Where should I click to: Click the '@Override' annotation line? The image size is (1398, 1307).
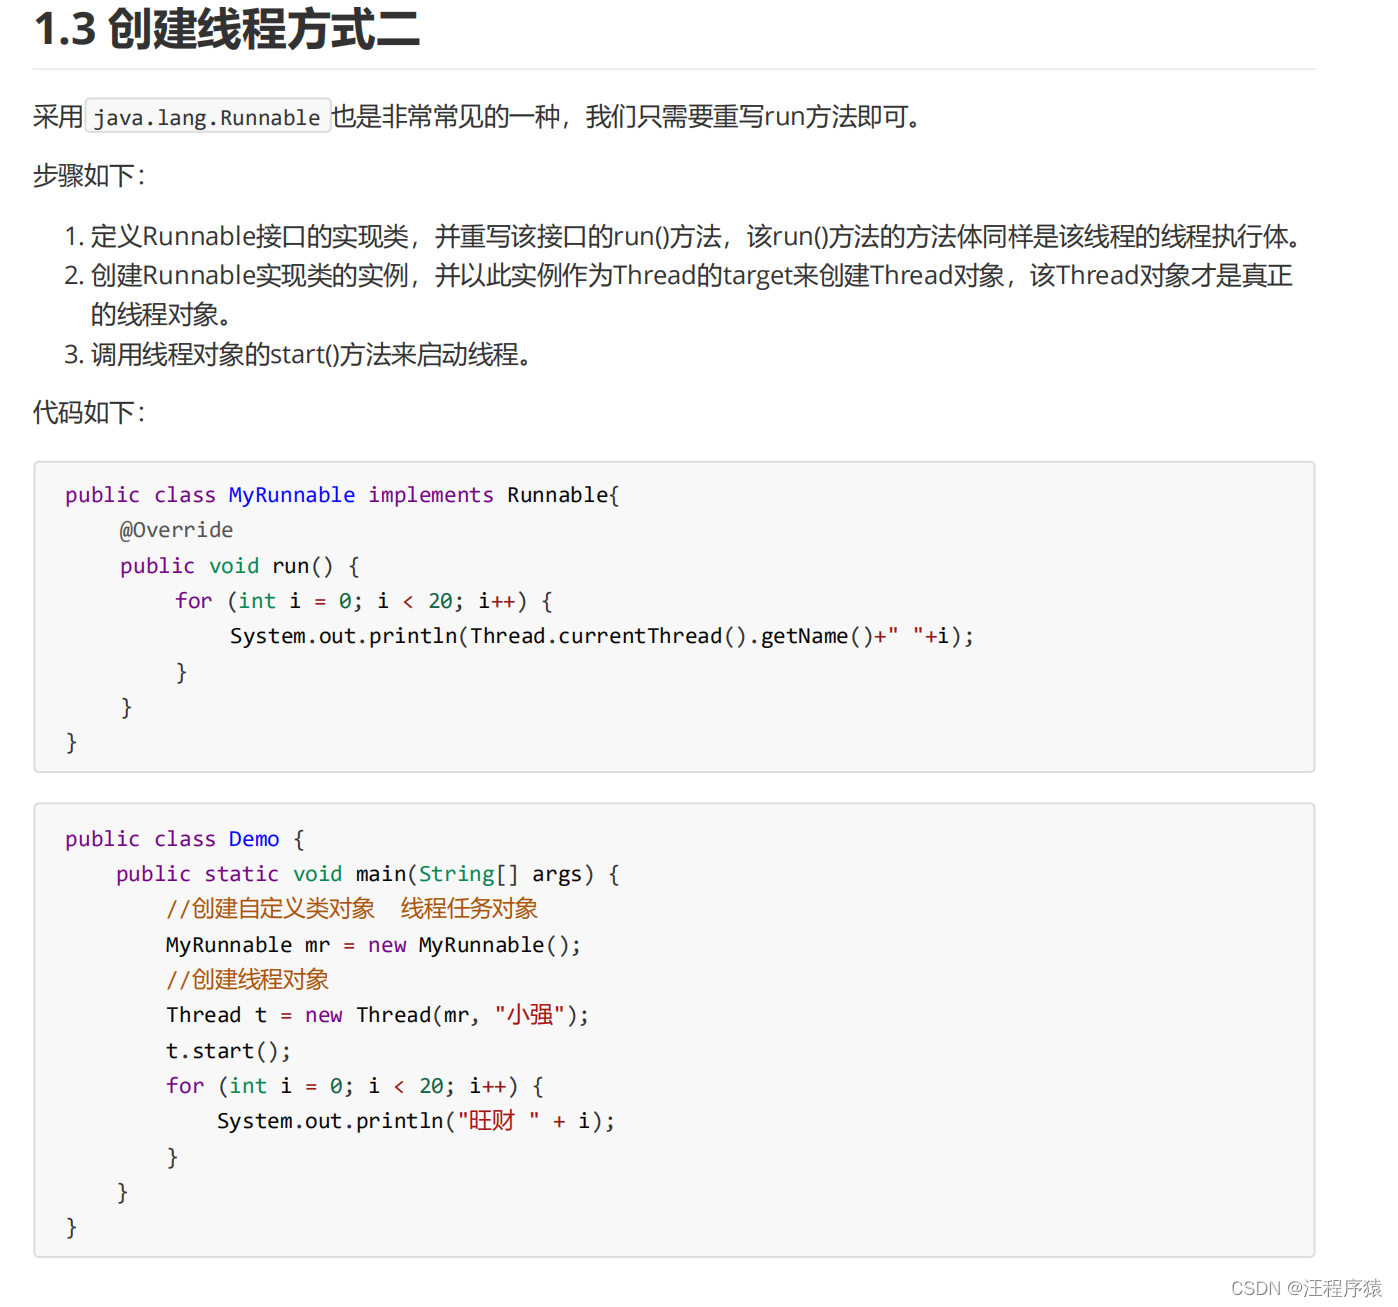pos(176,530)
